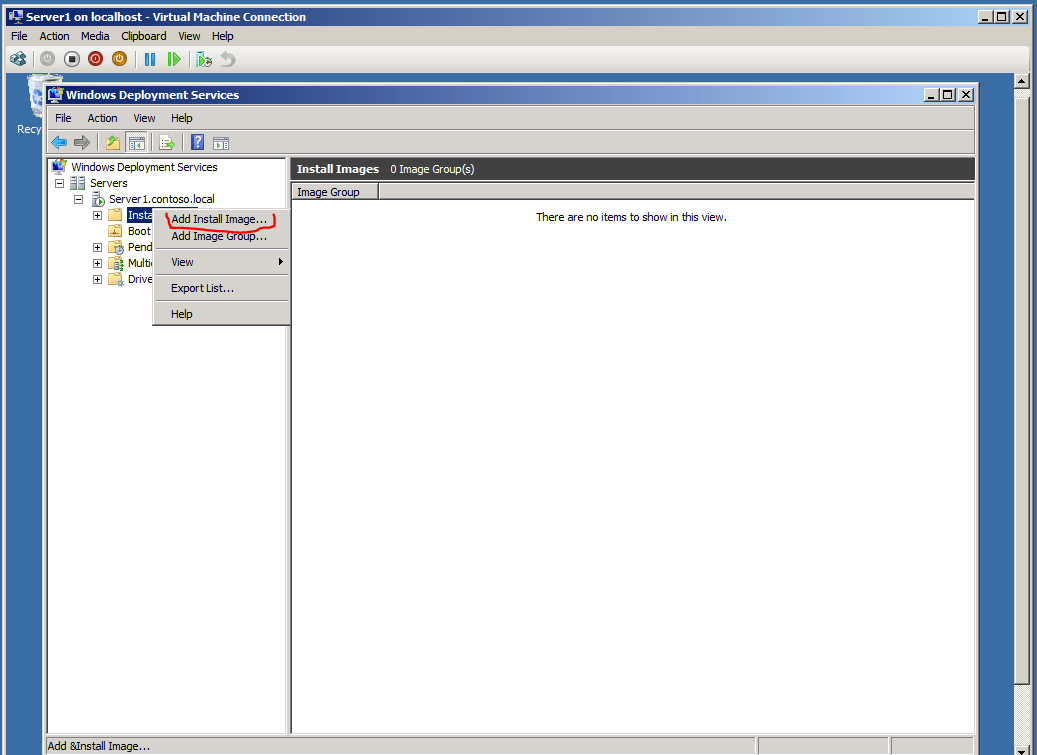1037x755 pixels.
Task: Maximize the Windows Deployment Services window
Action: (x=948, y=95)
